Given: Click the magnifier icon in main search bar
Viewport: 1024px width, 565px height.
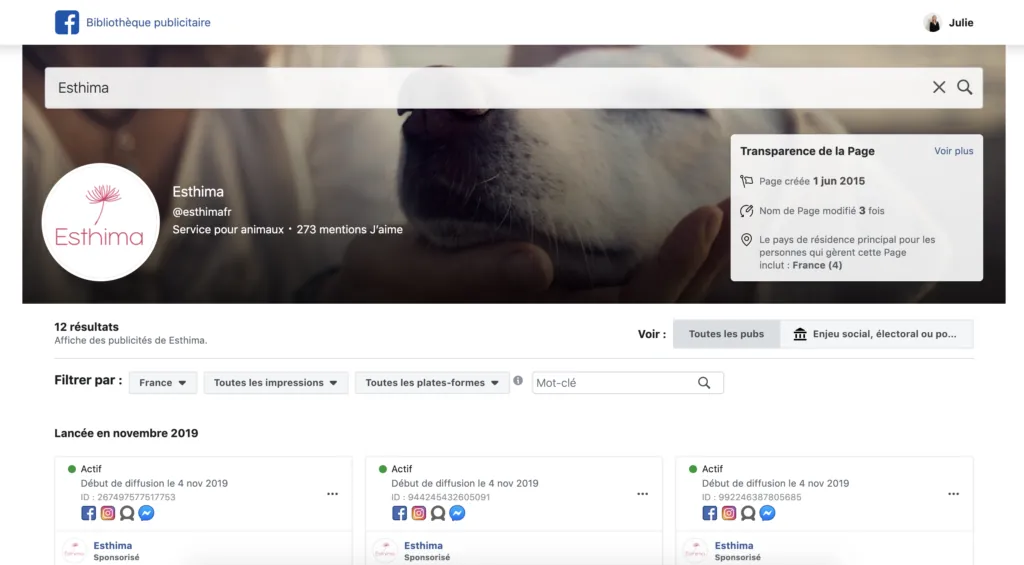Looking at the screenshot, I should [x=965, y=87].
